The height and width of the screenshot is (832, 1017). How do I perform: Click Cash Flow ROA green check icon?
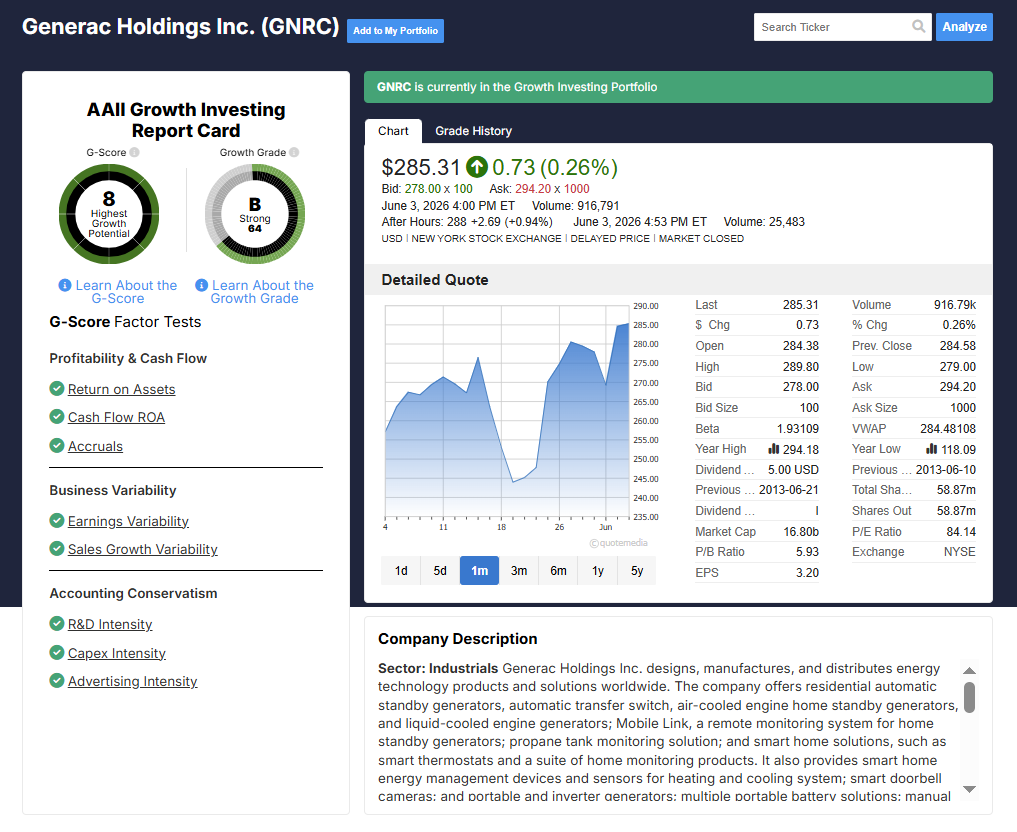pos(57,416)
